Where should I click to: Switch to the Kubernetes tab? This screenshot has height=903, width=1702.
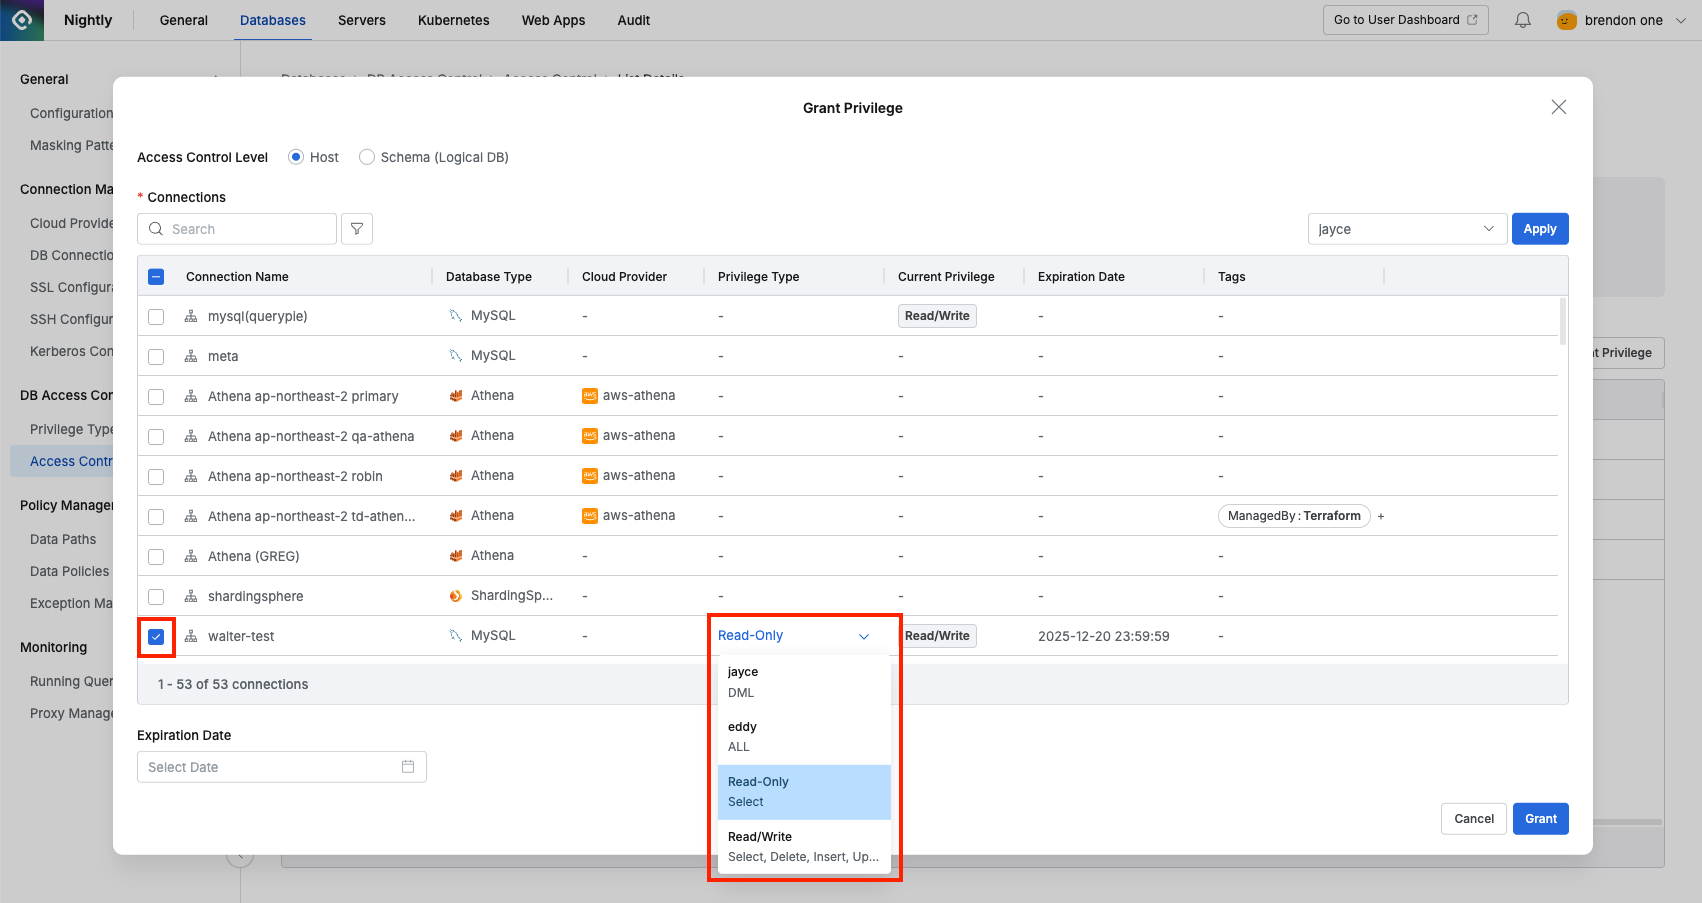click(x=453, y=20)
